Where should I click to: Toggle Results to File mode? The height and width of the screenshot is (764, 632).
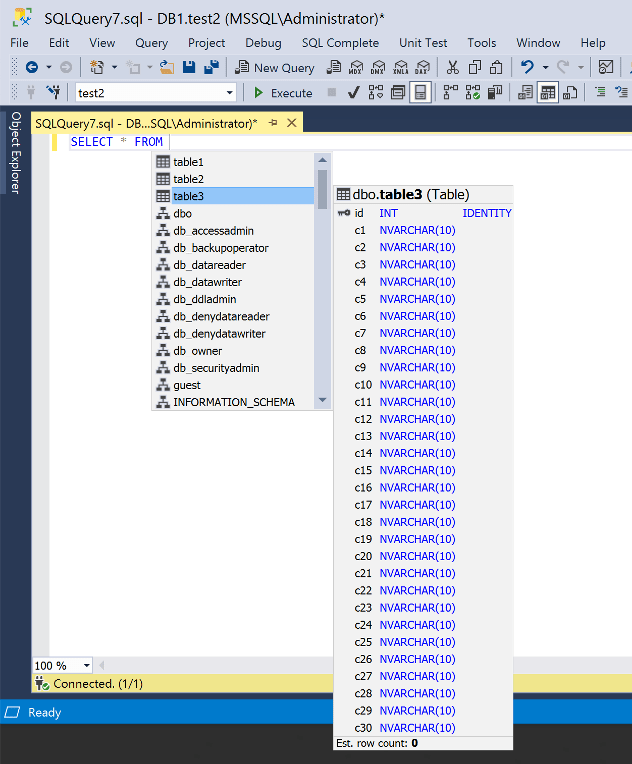pyautogui.click(x=570, y=92)
